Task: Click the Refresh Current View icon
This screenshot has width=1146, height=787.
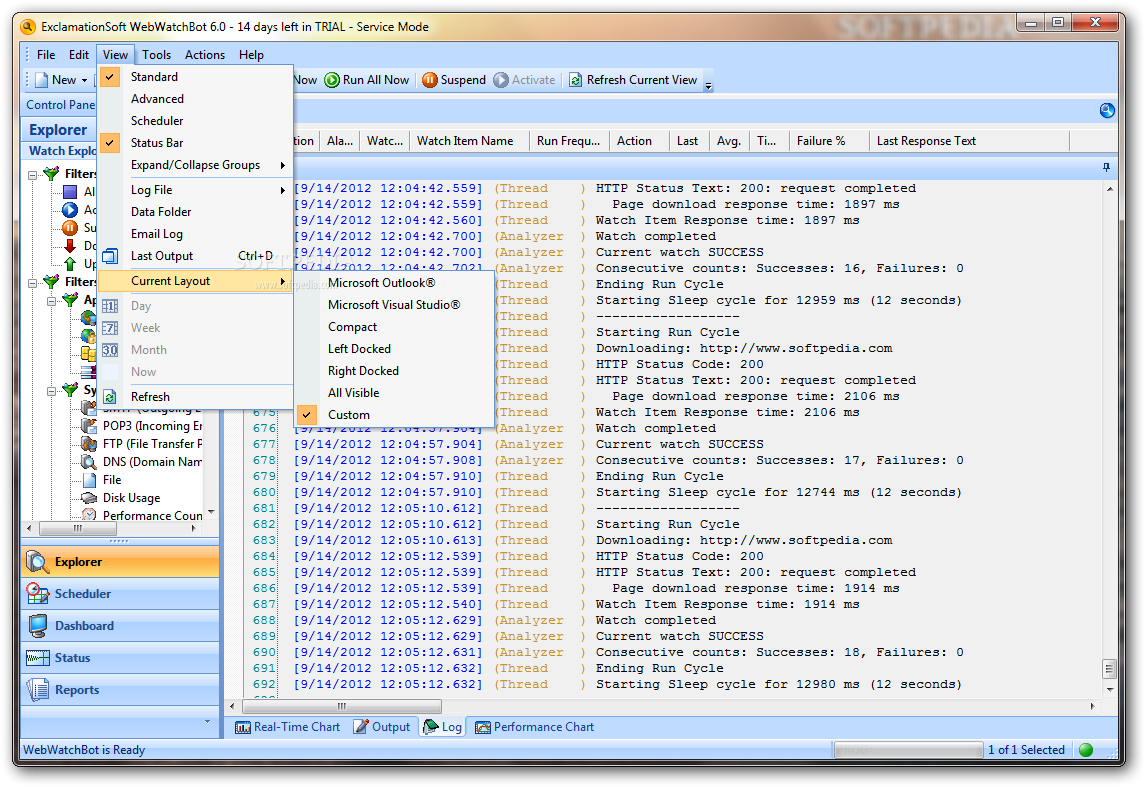Action: coord(575,80)
